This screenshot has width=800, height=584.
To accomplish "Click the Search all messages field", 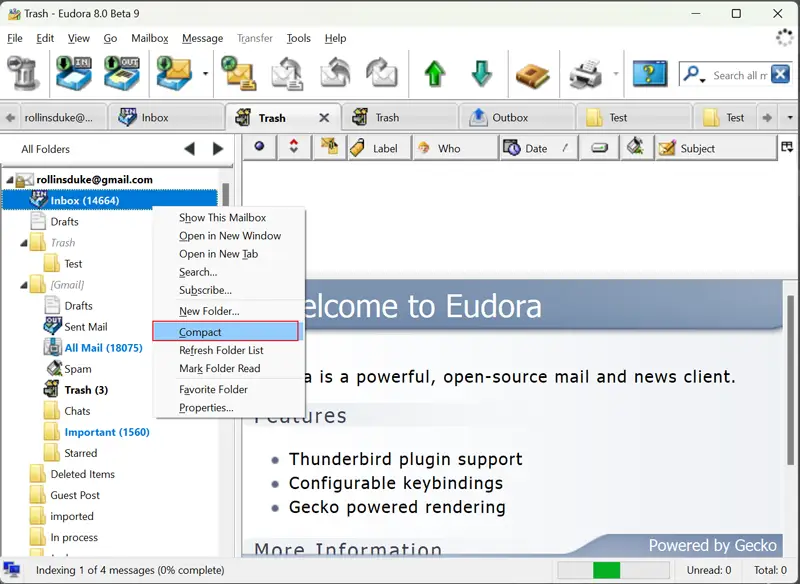I will [x=740, y=75].
